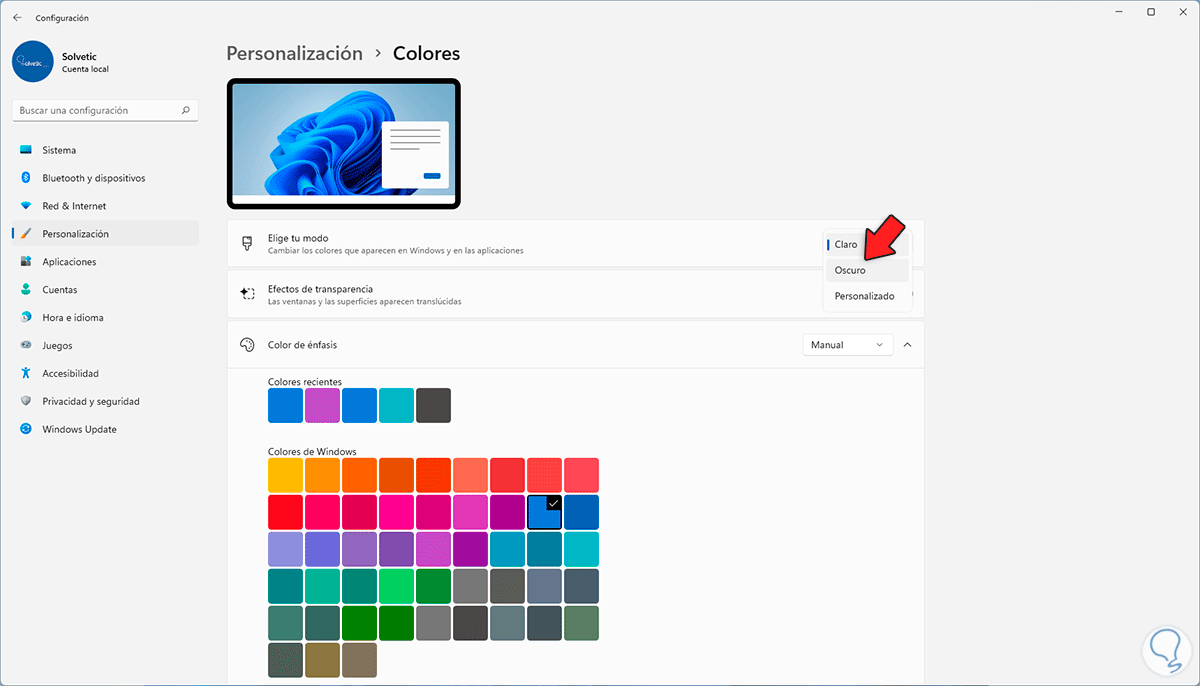This screenshot has width=1200, height=686.
Task: Click the Hora e idioma globe icon
Action: (x=27, y=318)
